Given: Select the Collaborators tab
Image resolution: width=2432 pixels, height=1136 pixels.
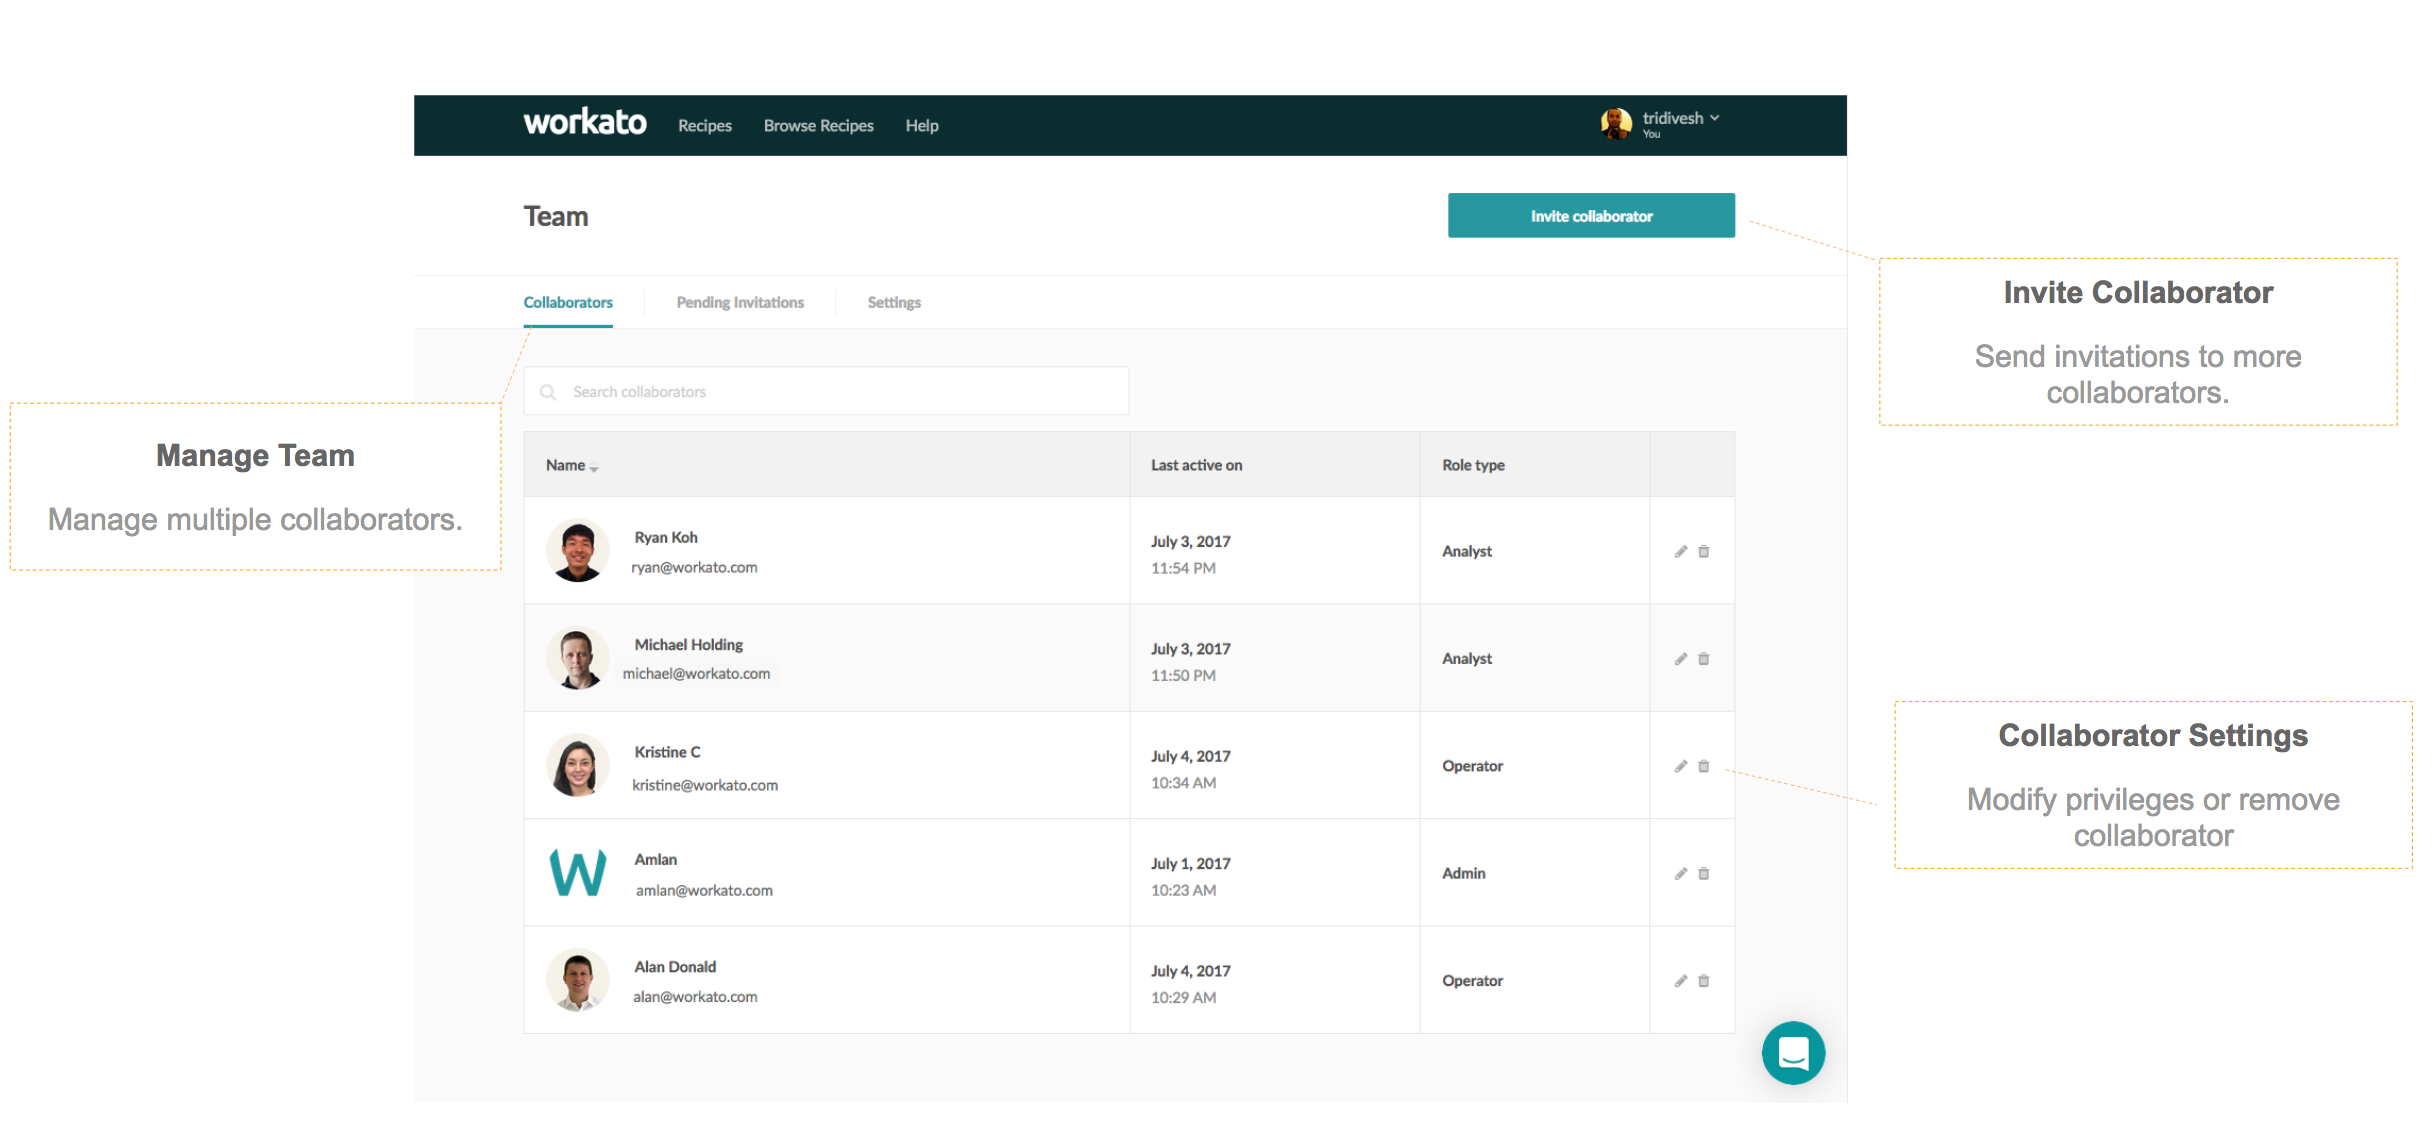Looking at the screenshot, I should click(568, 303).
